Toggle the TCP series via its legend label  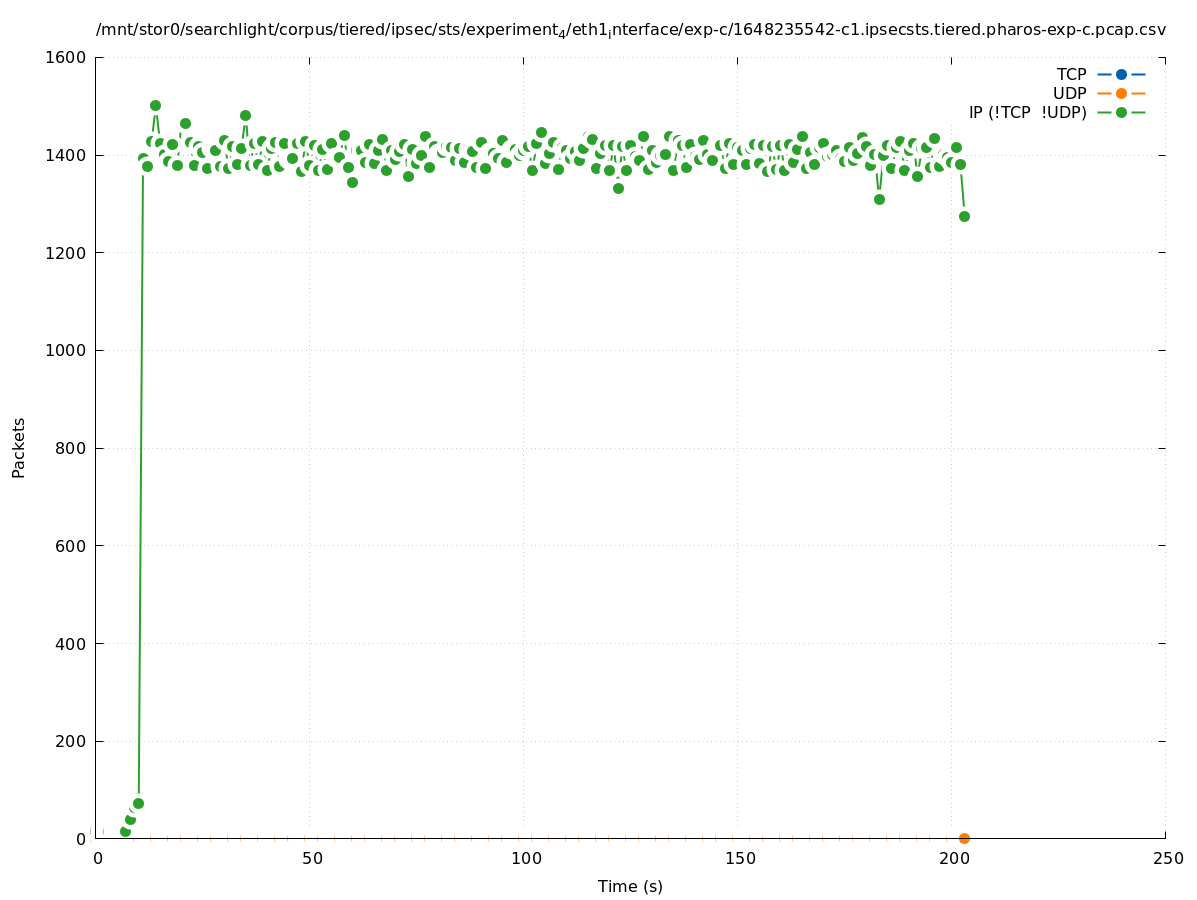tap(1071, 74)
